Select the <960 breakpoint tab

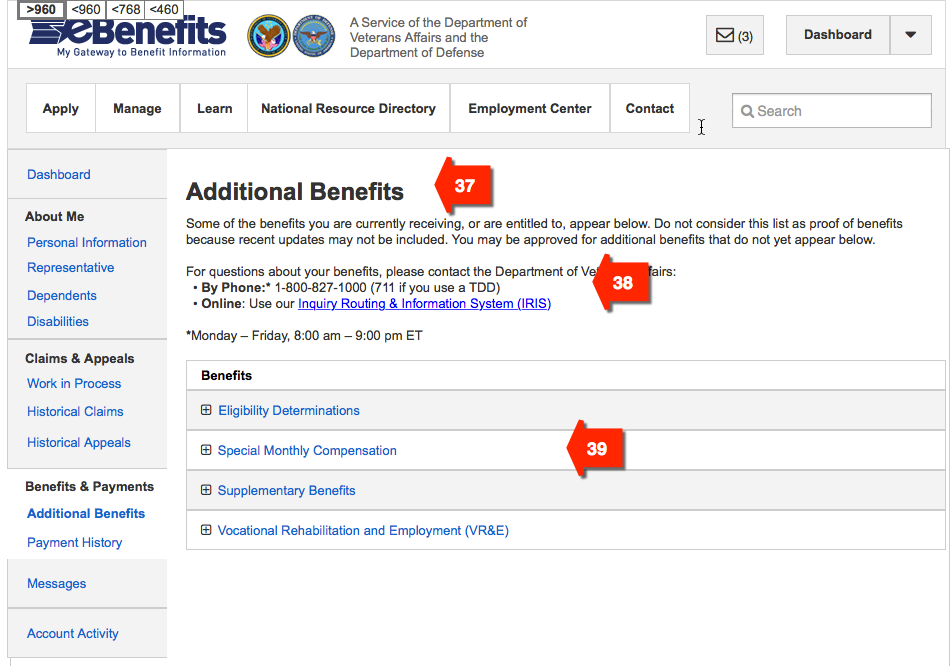pos(86,9)
